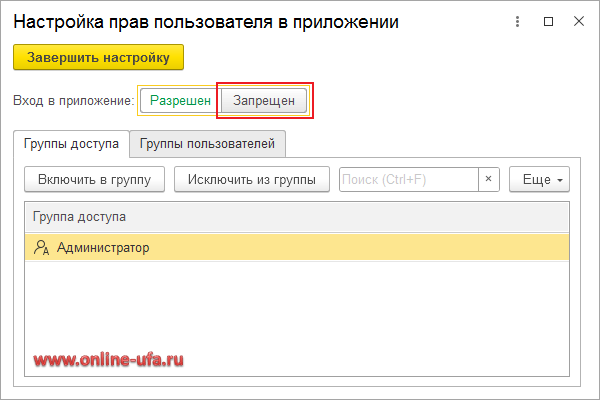
Task: Click the user icon beside Администратор
Action: coord(41,248)
